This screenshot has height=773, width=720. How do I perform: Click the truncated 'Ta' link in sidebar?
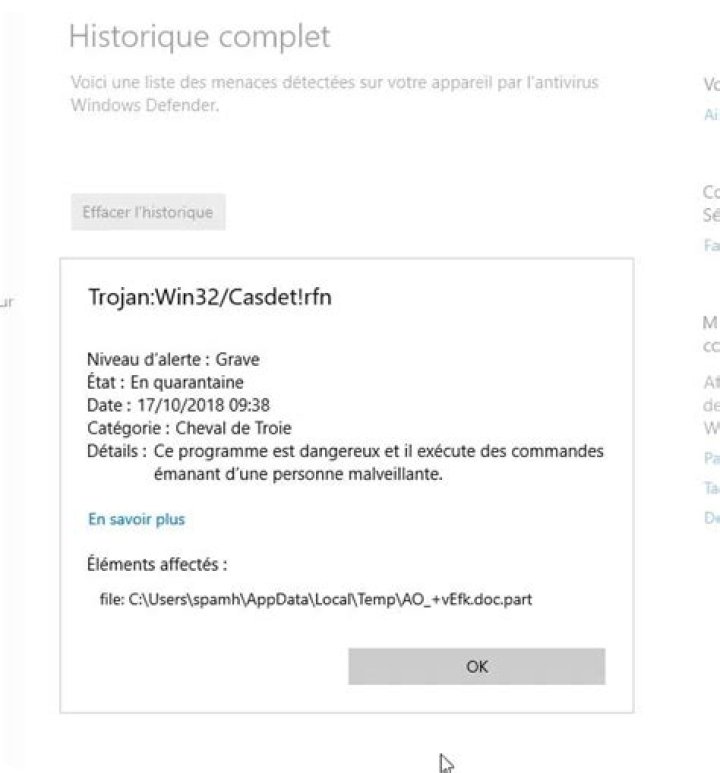pyautogui.click(x=710, y=488)
